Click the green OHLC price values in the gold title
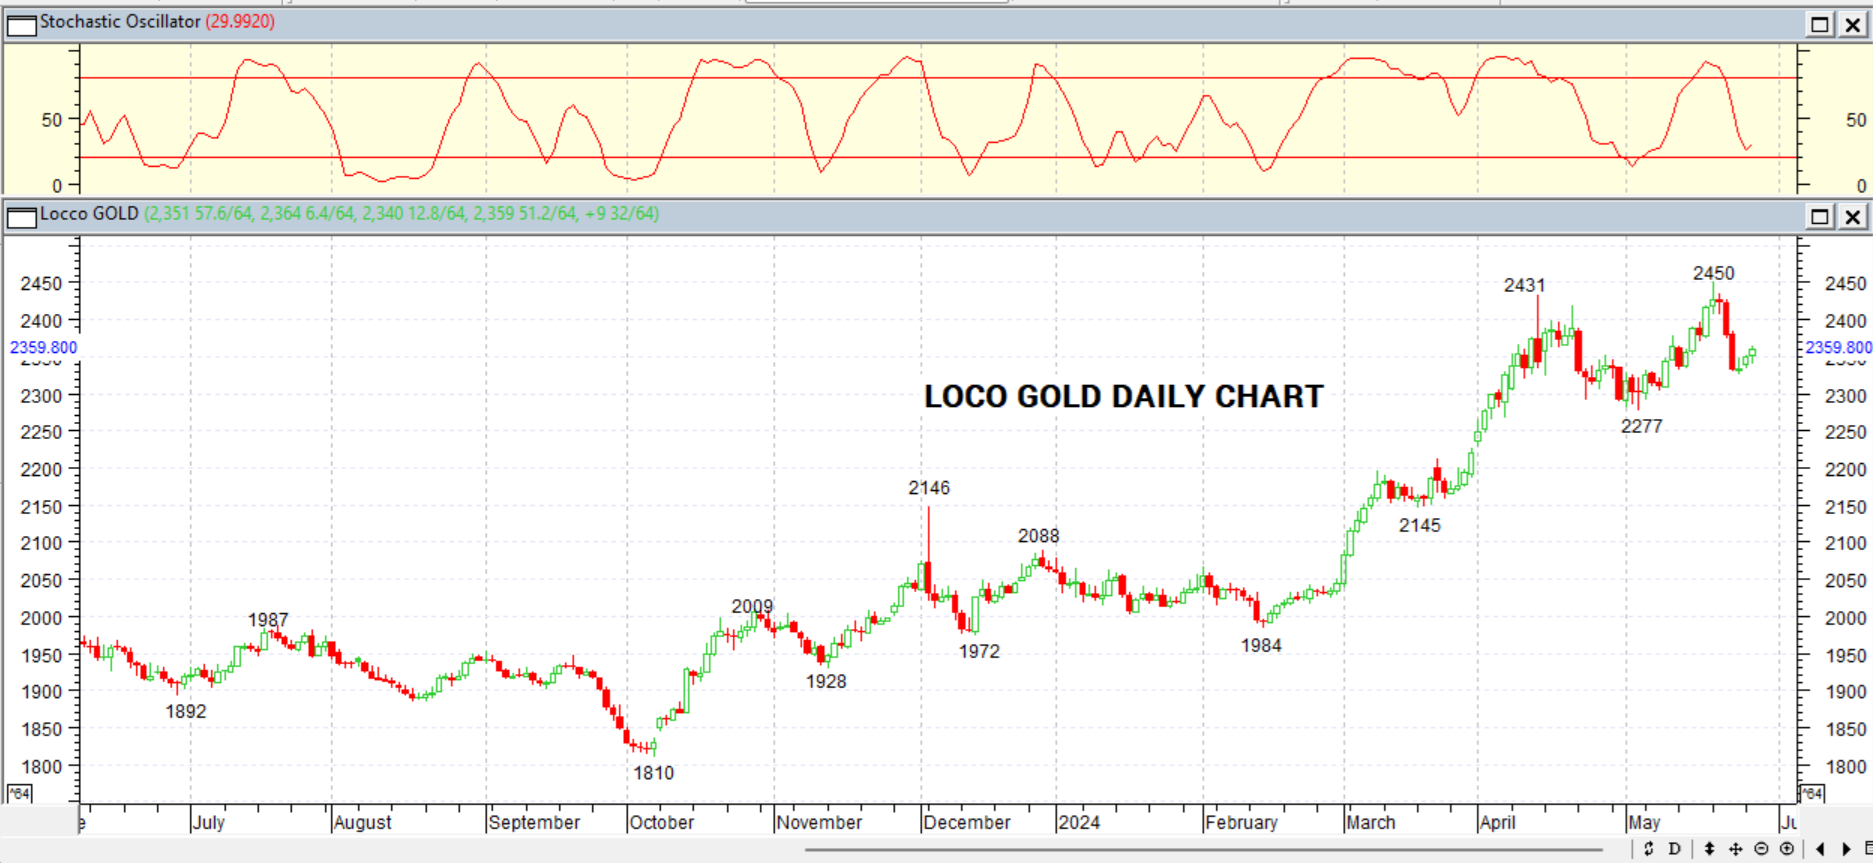The height and width of the screenshot is (863, 1873). pos(402,214)
